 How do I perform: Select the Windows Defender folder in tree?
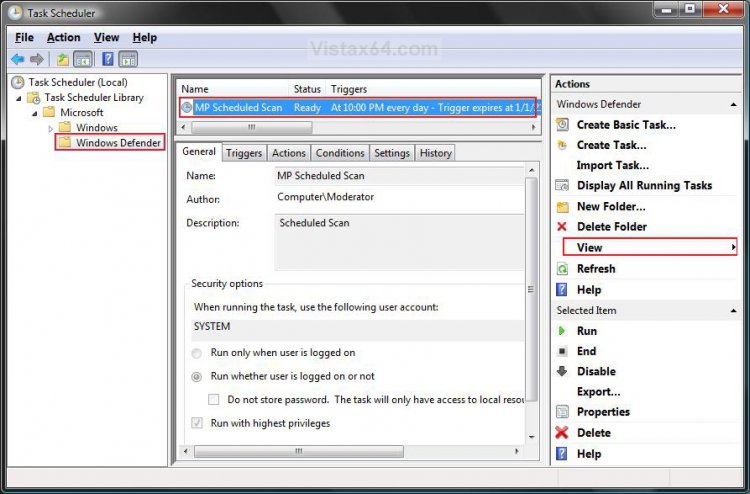pyautogui.click(x=110, y=143)
